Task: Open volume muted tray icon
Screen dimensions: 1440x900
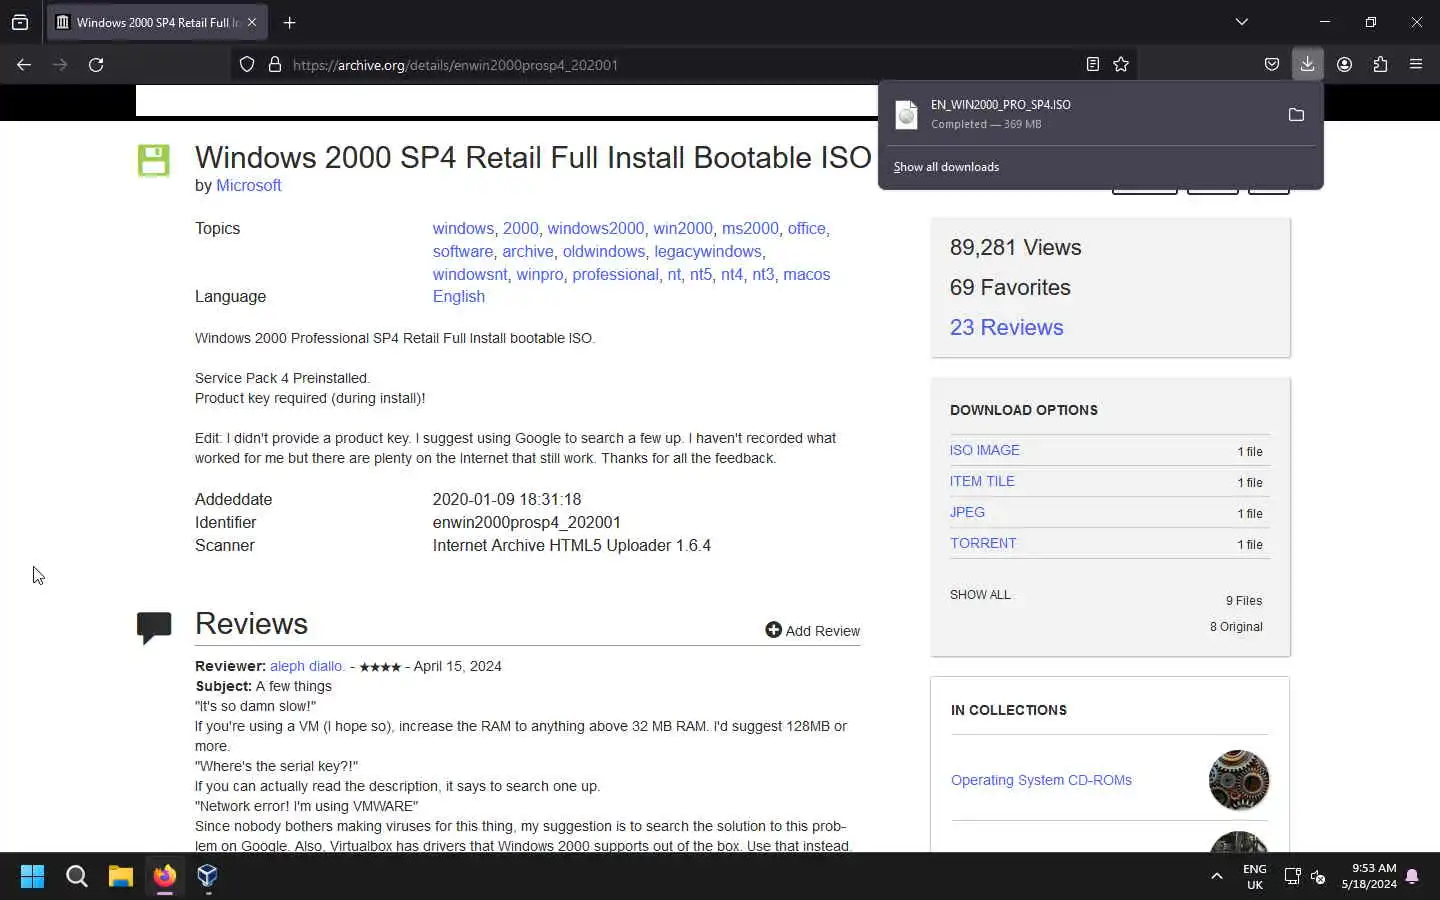Action: pyautogui.click(x=1318, y=877)
